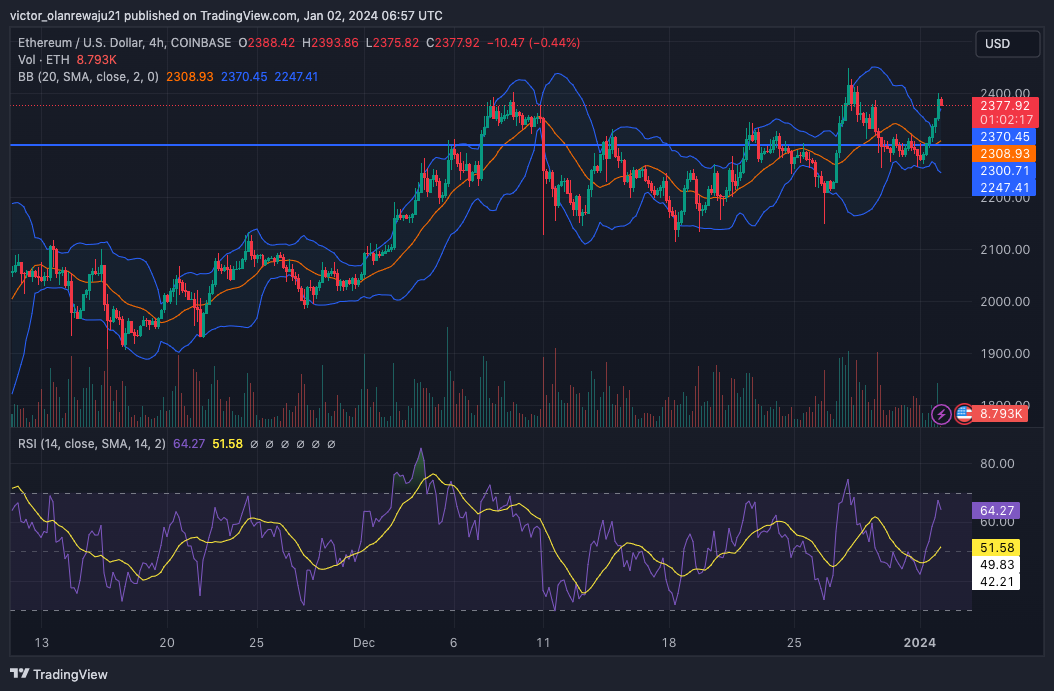
Task: Click the Vol · ETH indicator legend
Action: pos(44,60)
